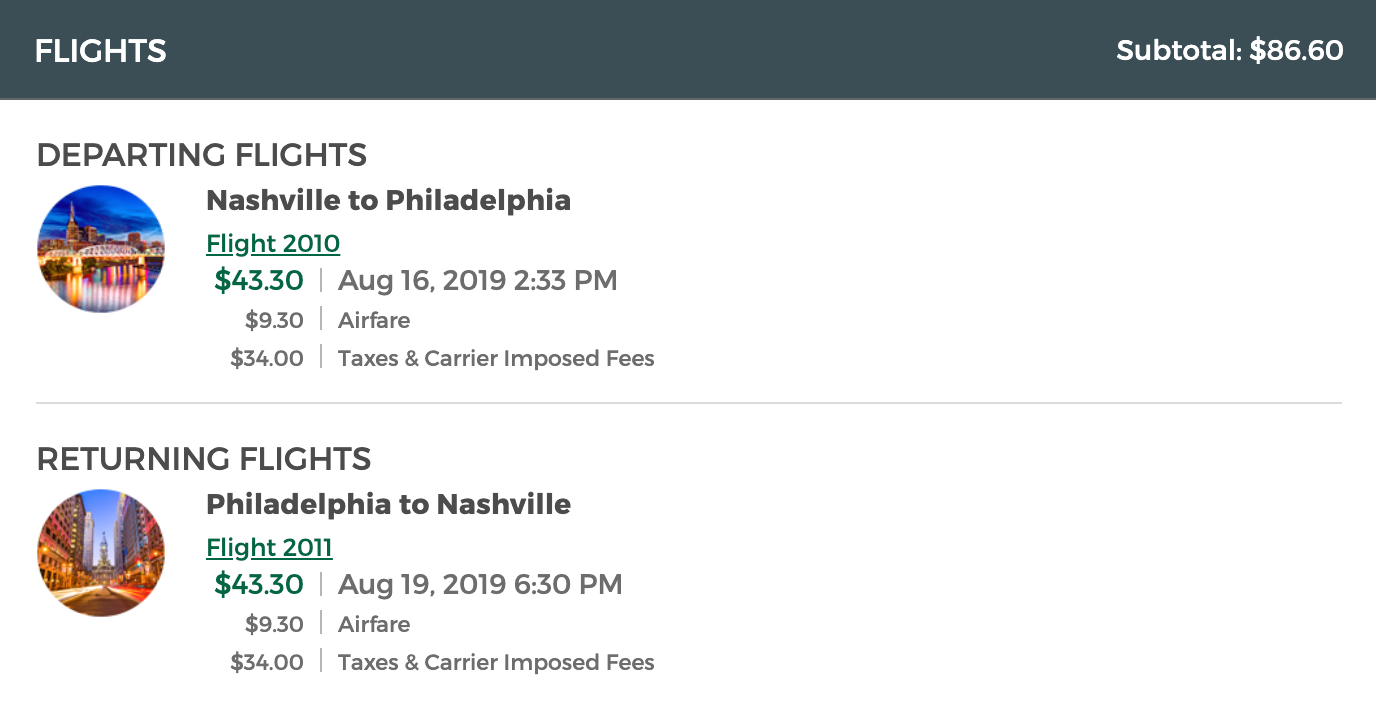Click the $9.30 airfare amount for departing flight

click(274, 320)
